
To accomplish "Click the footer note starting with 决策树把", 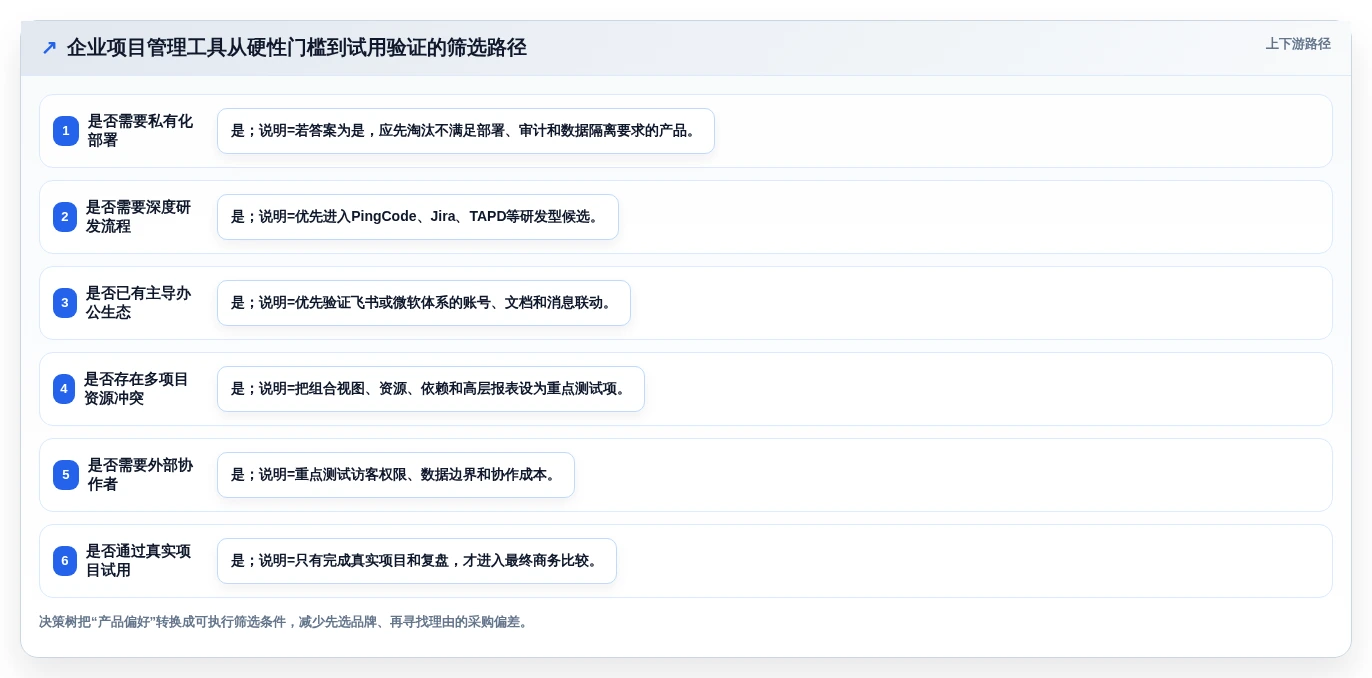I will [x=286, y=622].
